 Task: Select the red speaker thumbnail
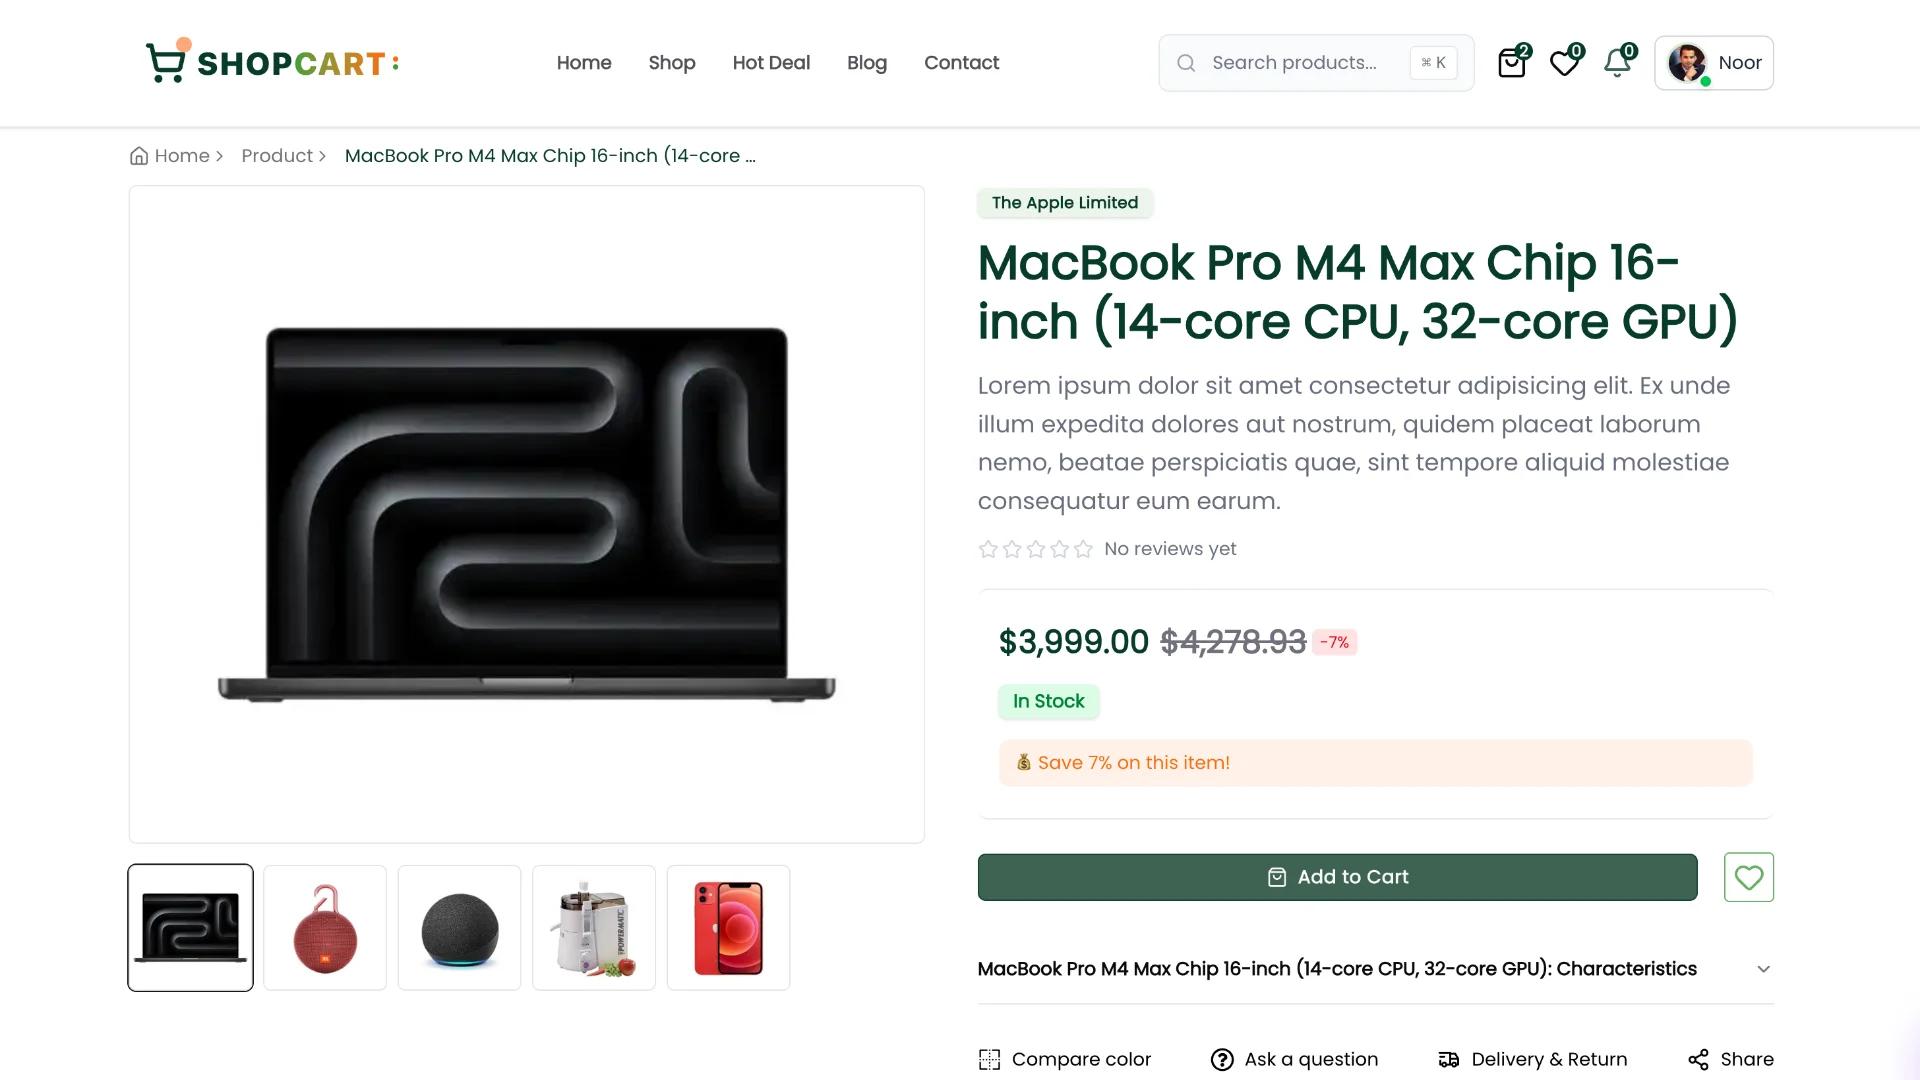point(324,926)
